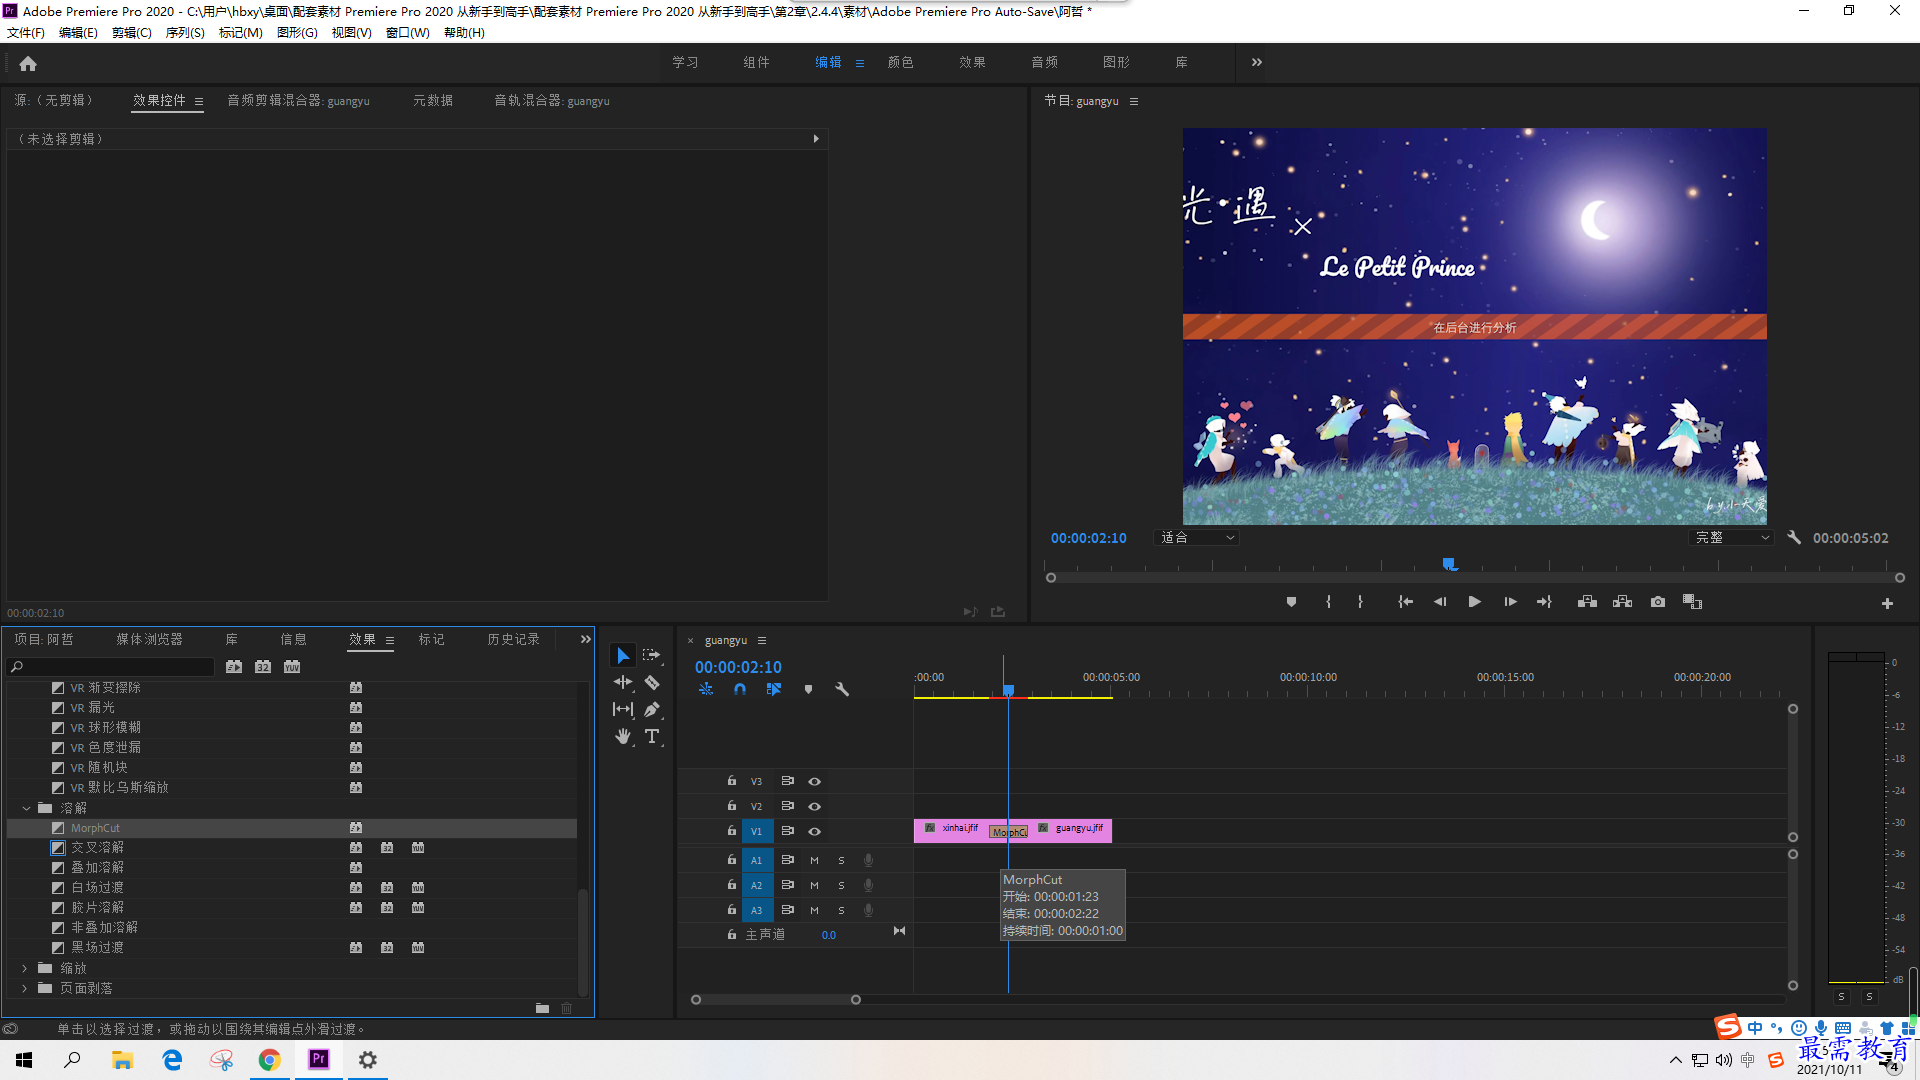Open the 文件(F) menu
Viewport: 1920px width, 1080px height.
click(x=26, y=33)
